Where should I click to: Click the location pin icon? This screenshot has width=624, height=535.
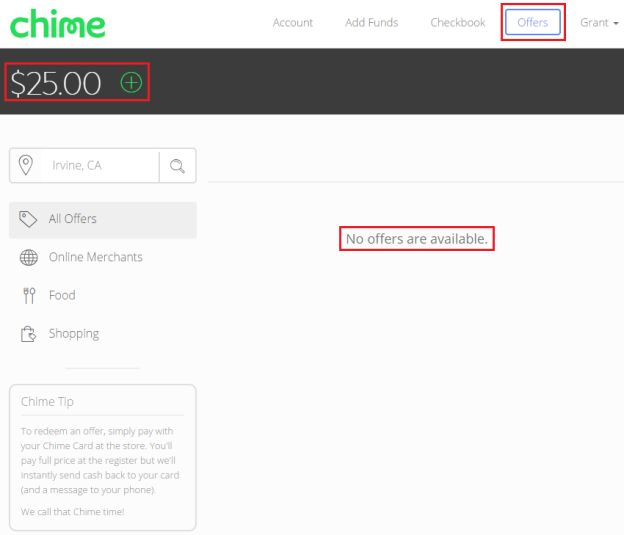26,165
